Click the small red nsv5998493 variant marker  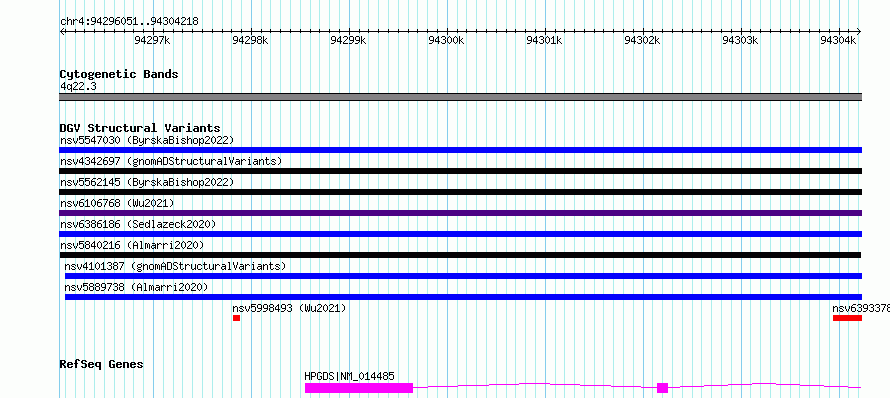point(236,318)
